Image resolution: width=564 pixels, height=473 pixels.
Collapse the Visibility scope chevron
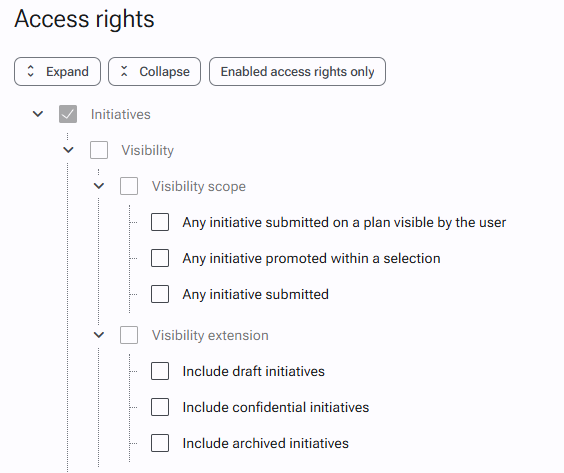99,186
